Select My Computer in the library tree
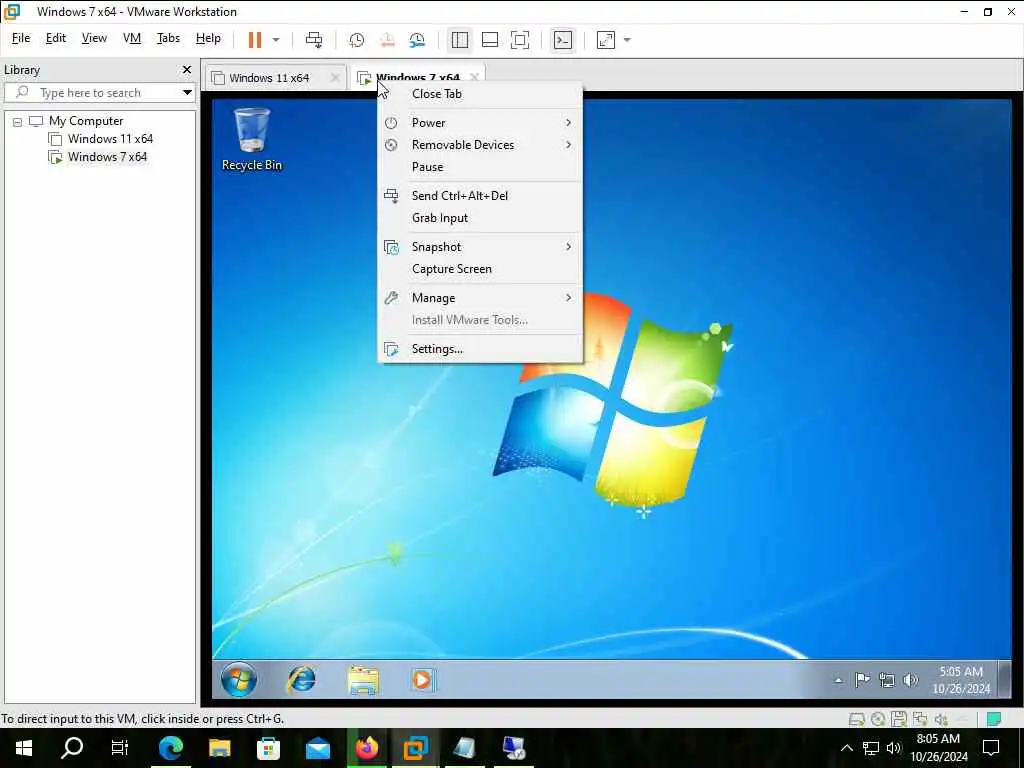 (86, 121)
